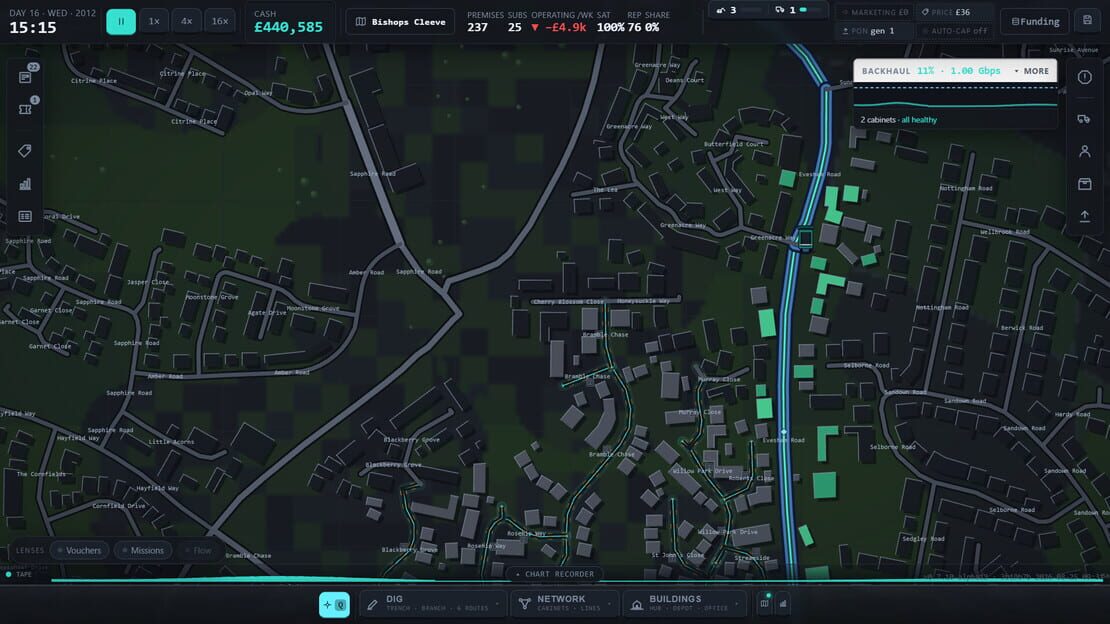Open the map icon in bottom toolbar

click(x=765, y=604)
